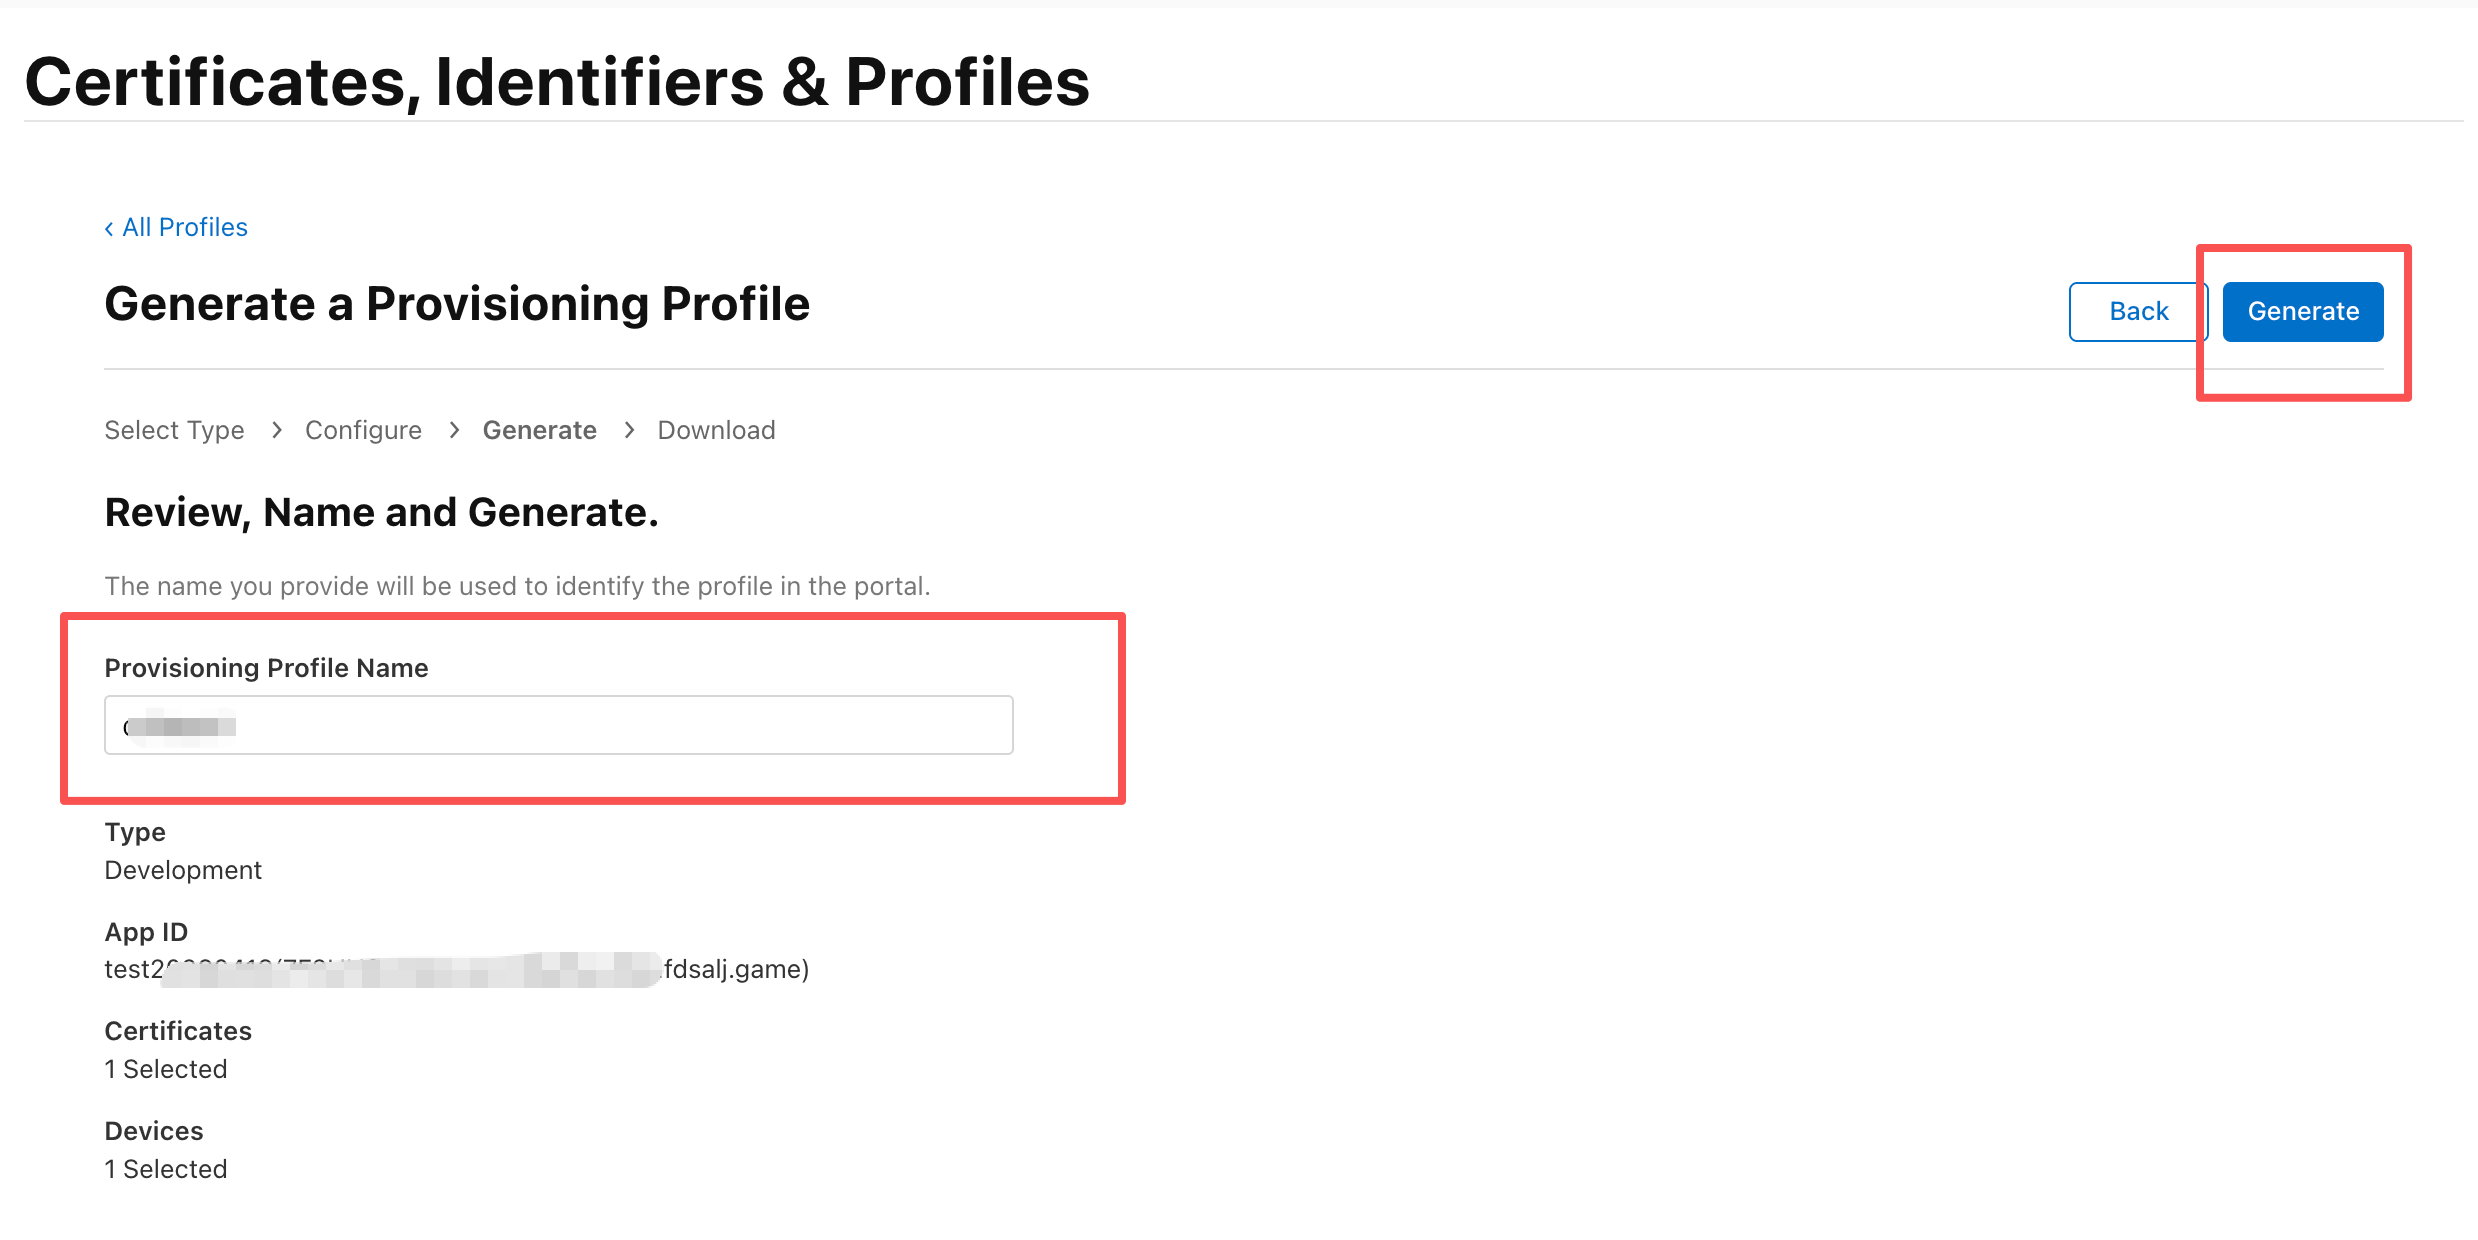This screenshot has width=2478, height=1240.
Task: Jump to the Download breadcrumb step
Action: (716, 430)
